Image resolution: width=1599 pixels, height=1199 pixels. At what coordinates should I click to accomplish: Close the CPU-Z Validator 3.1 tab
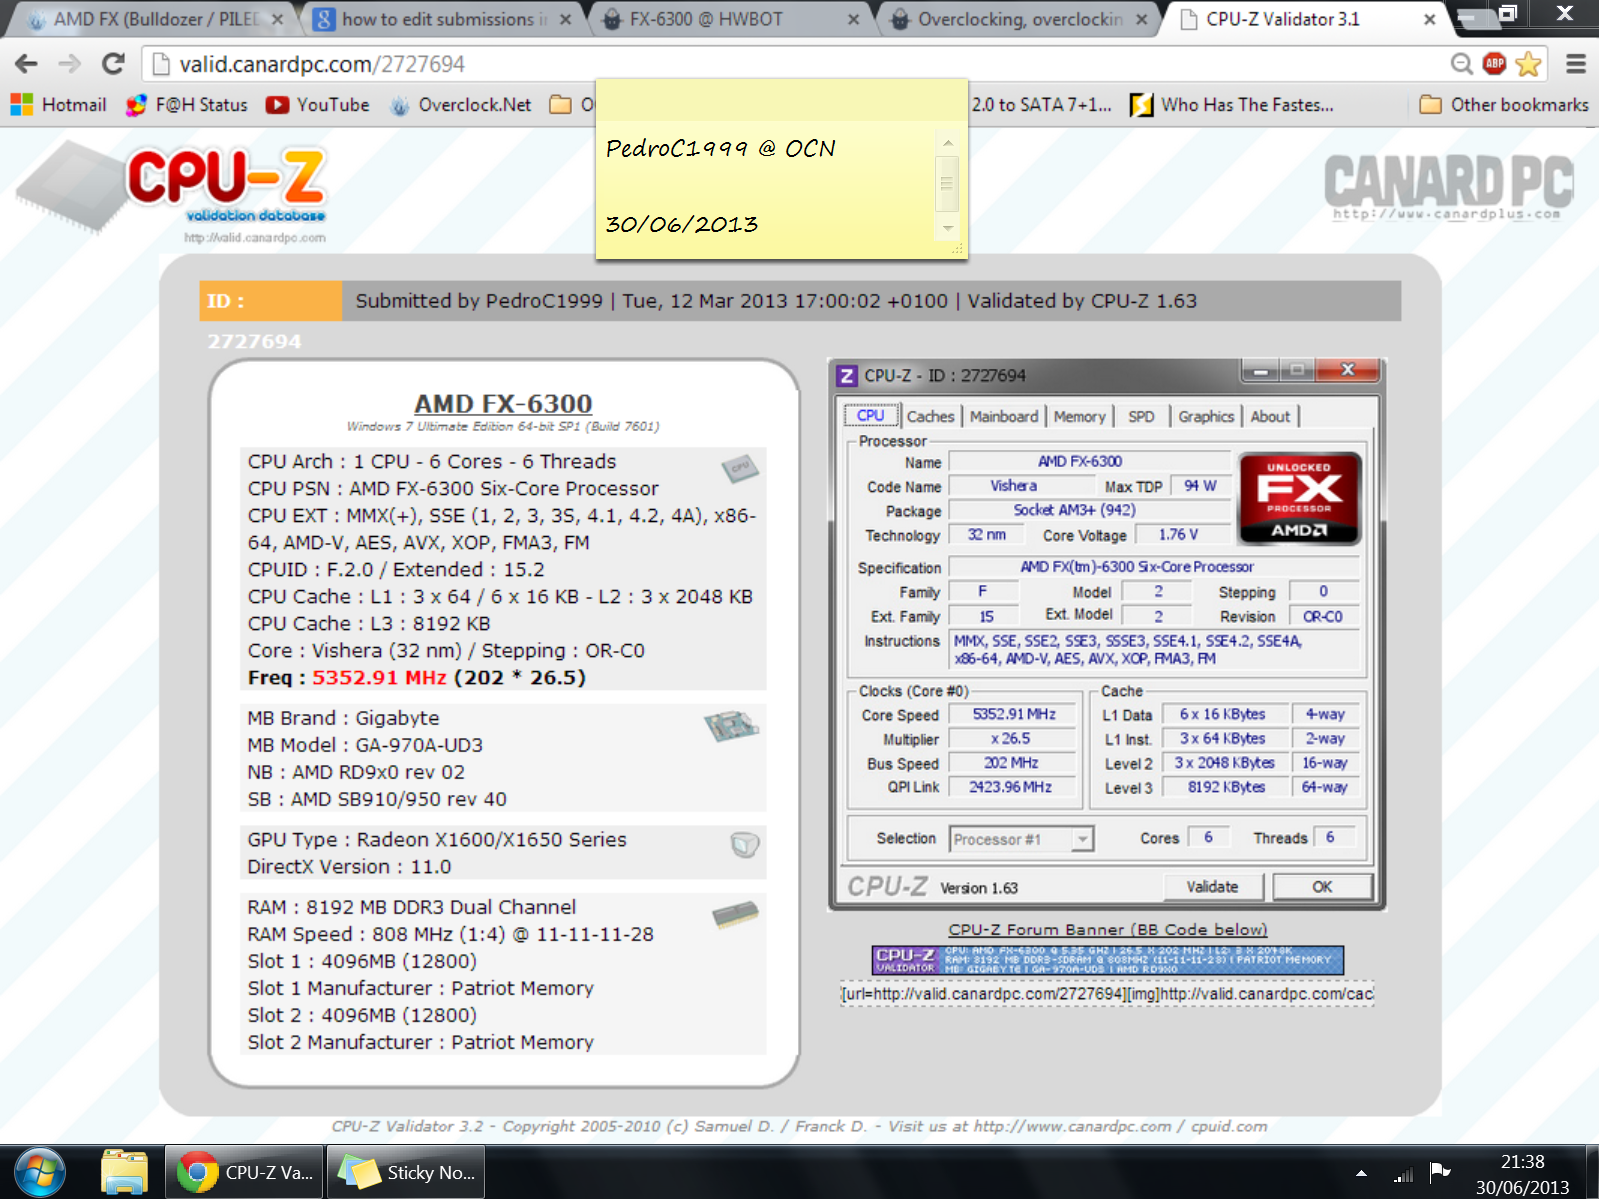[x=1430, y=19]
